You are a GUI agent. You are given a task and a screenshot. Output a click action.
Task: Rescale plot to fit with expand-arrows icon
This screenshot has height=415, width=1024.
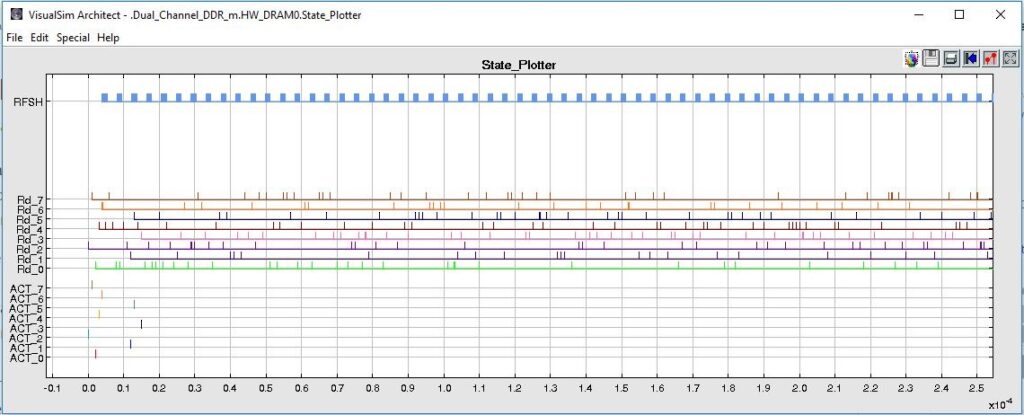1010,59
